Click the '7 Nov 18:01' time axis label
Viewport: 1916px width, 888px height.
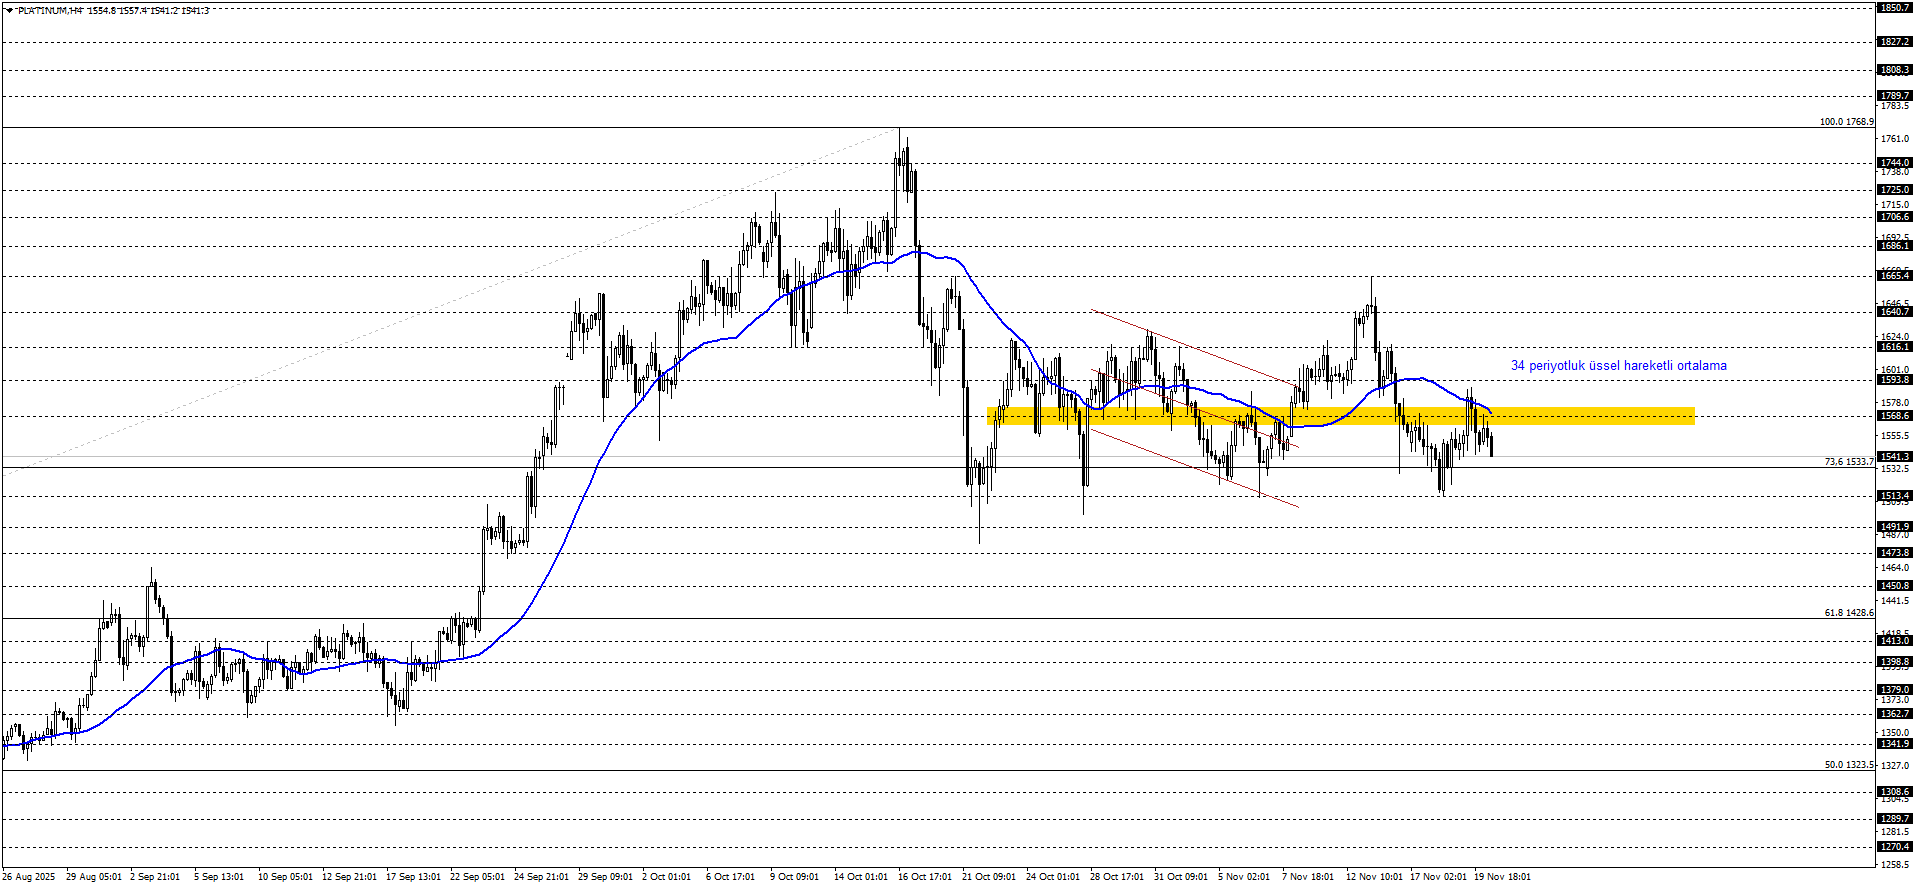[1308, 877]
